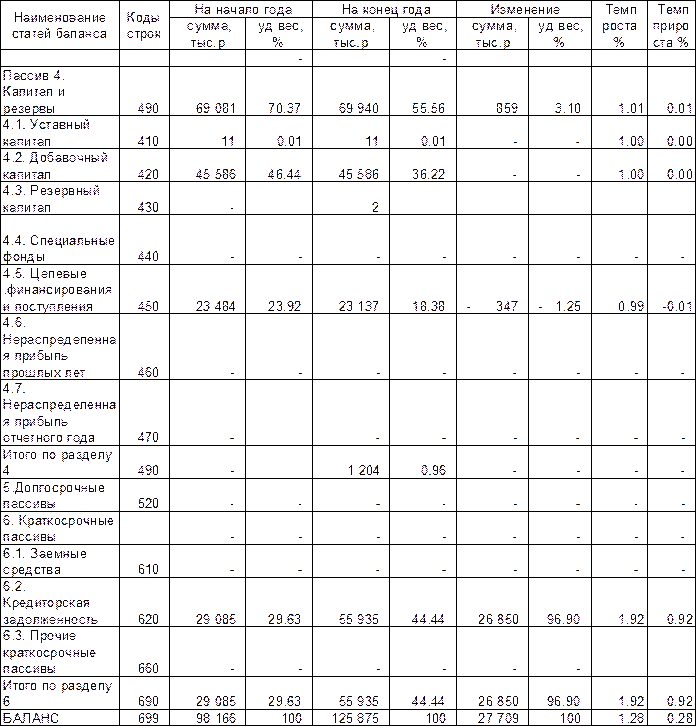Click the row label '6.1. Заемные средства'
The width and height of the screenshot is (696, 726).
coord(44,562)
